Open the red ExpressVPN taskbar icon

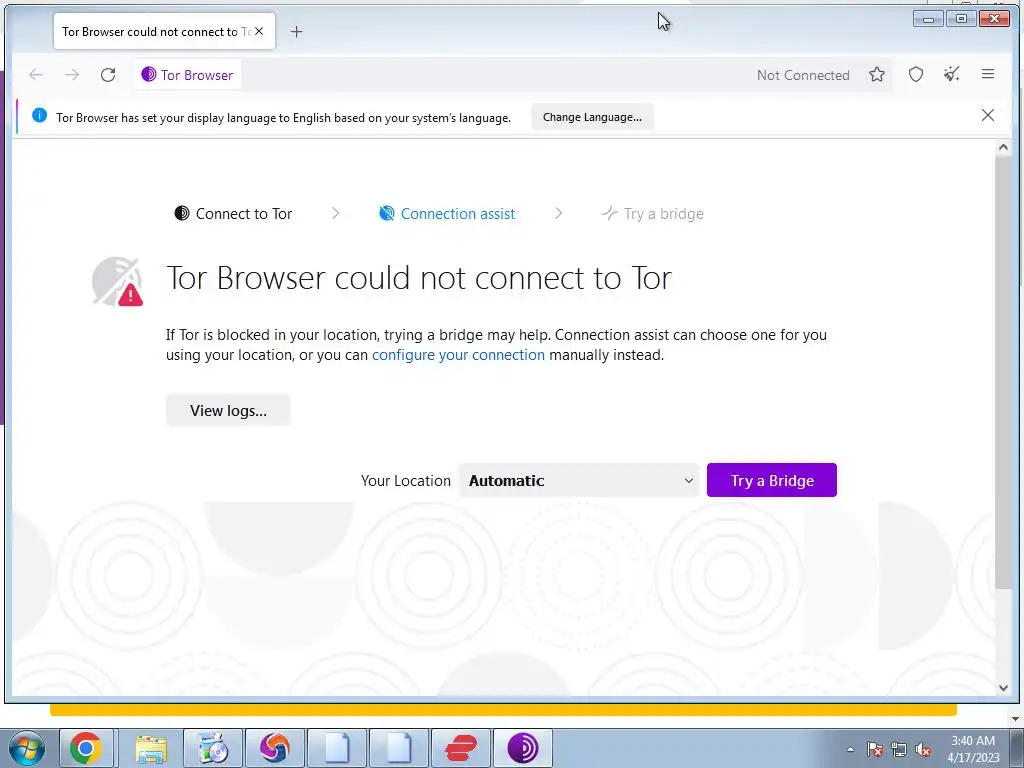(x=461, y=748)
